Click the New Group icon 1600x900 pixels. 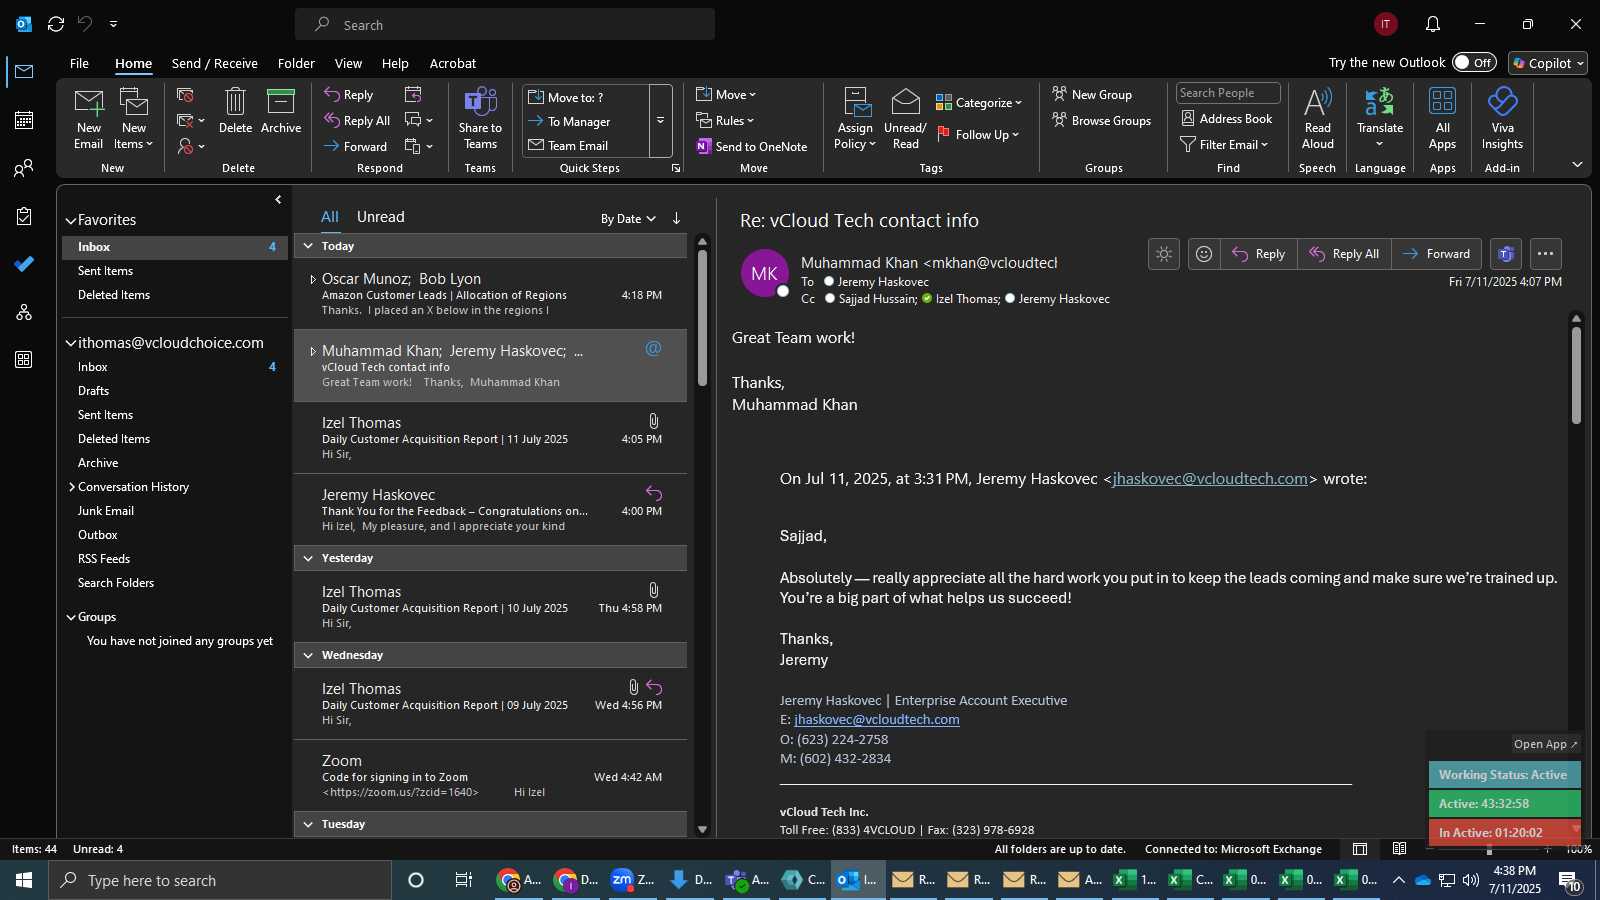[x=1092, y=94]
